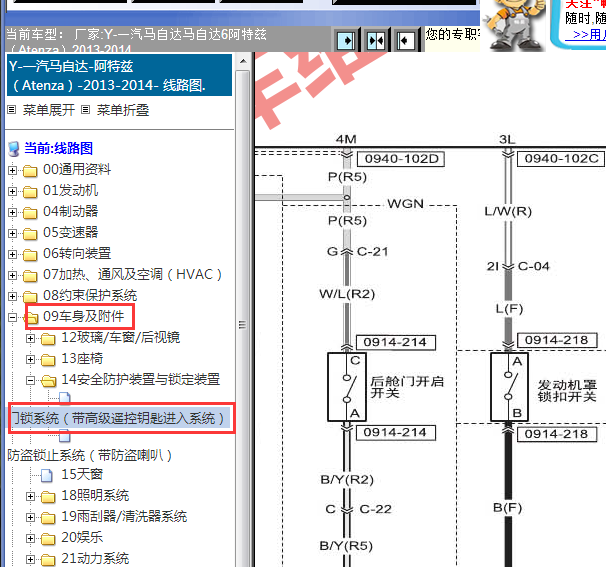Expand the 13座椅 tree node
This screenshot has height=567, width=606.
point(31,359)
